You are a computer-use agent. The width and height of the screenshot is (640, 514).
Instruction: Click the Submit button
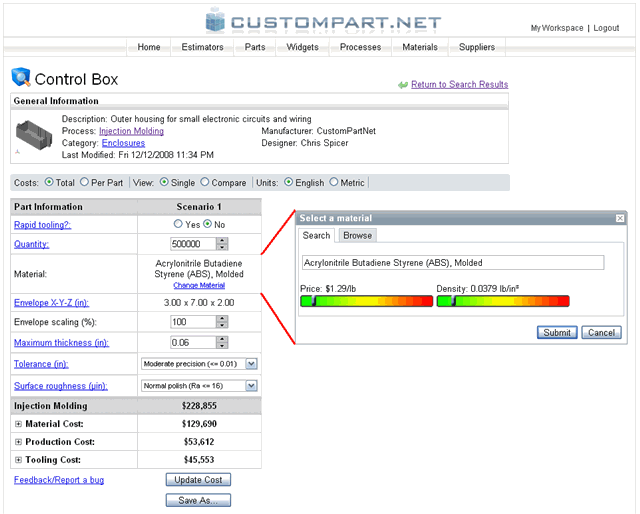click(557, 332)
